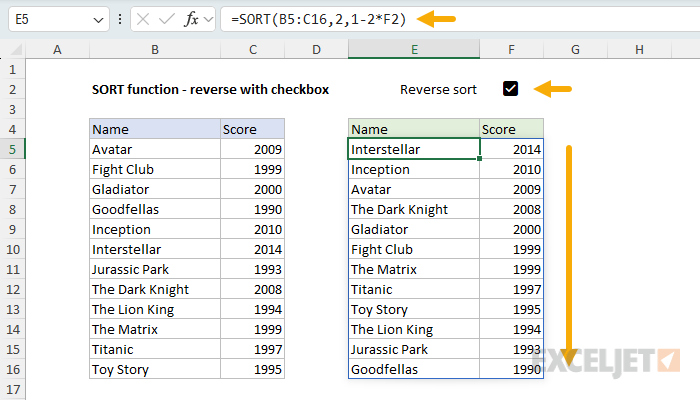Toggle the Reverse sort checkbox
This screenshot has height=400, width=700.
point(511,89)
